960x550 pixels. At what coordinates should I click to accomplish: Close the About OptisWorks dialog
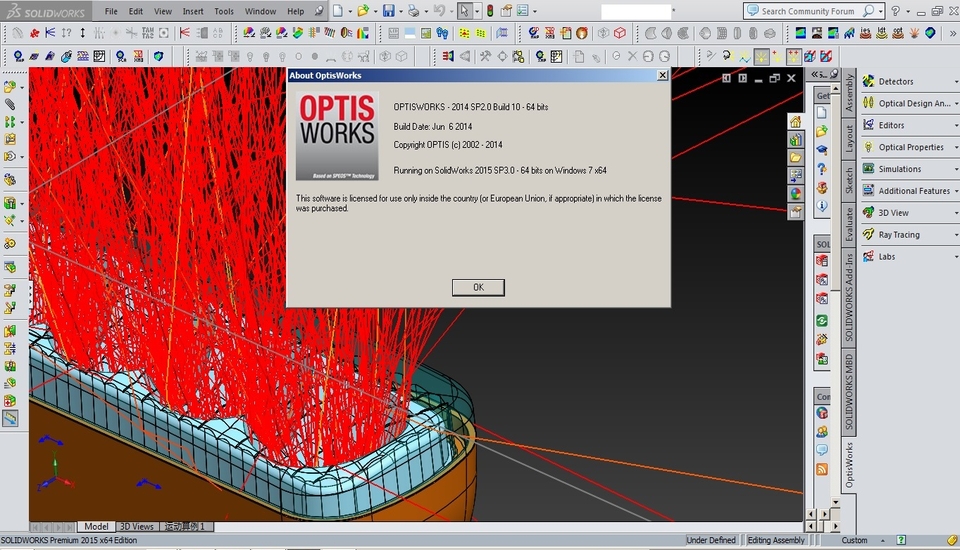tap(662, 75)
